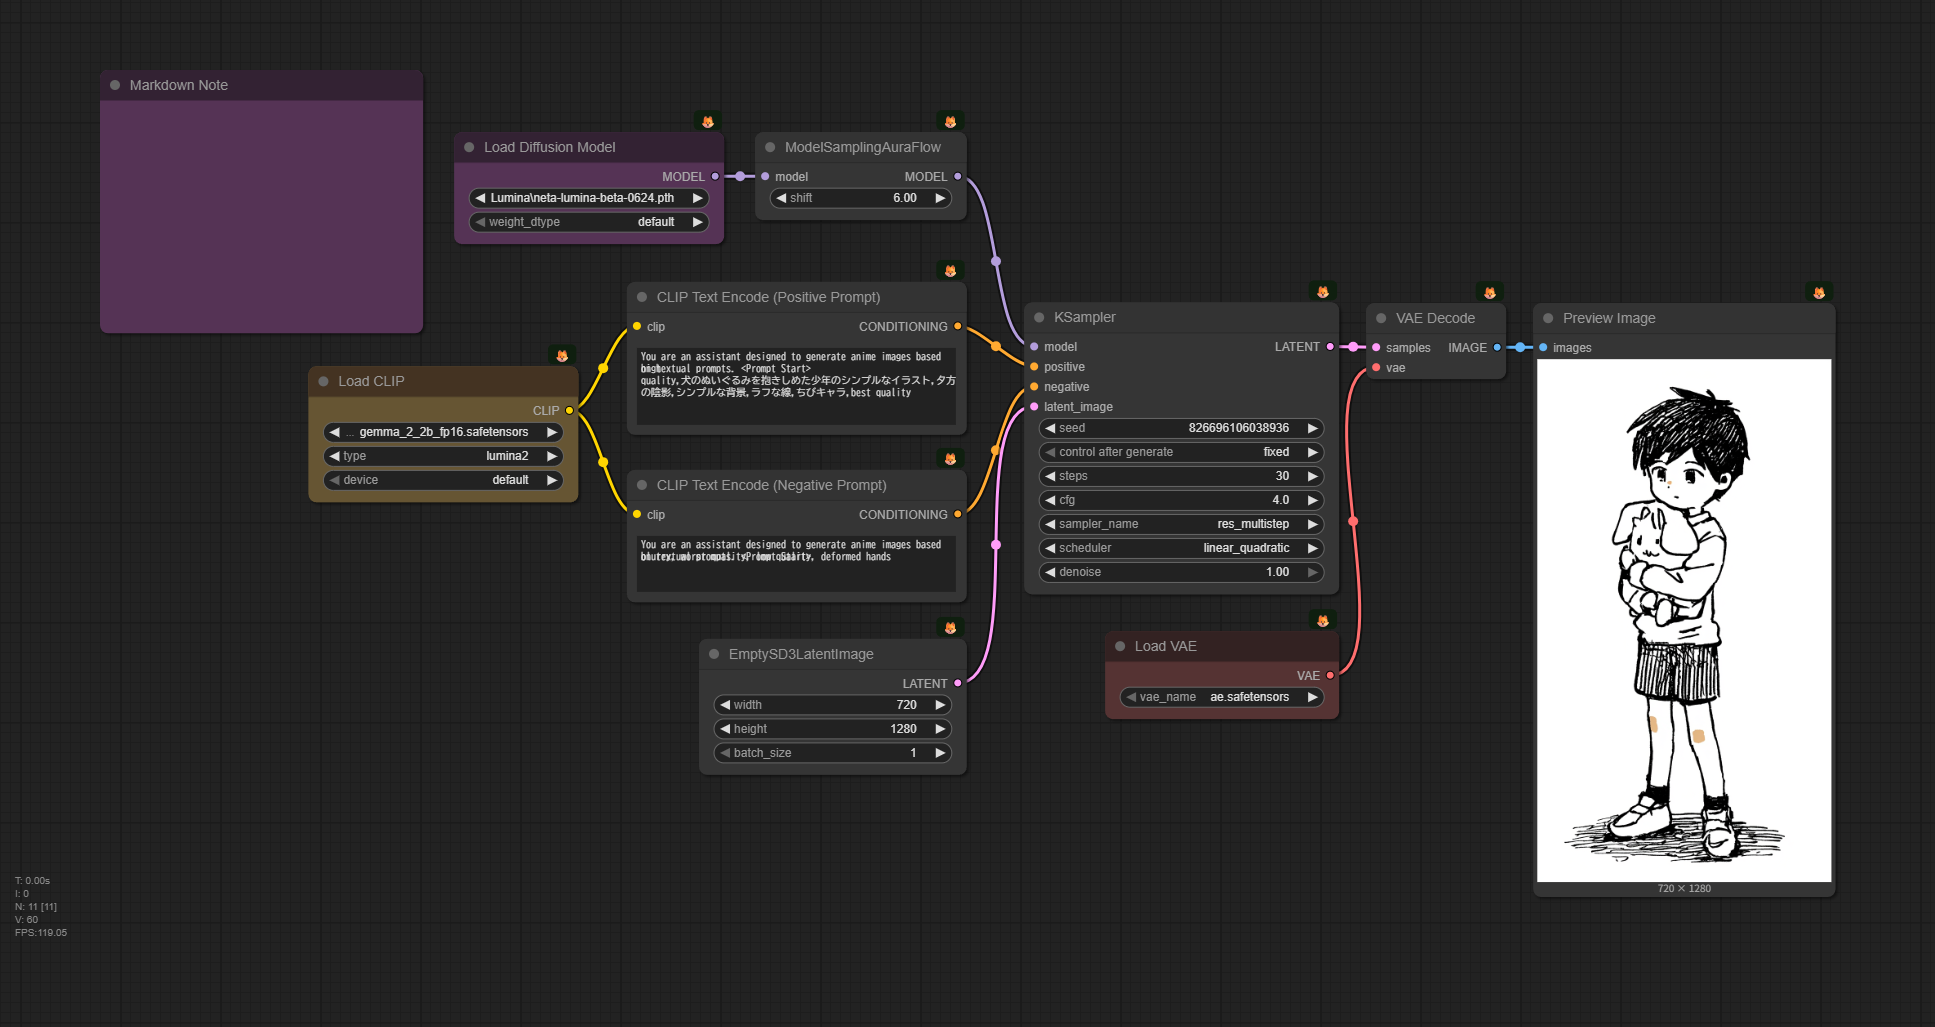Collapse the Load VAE node title dot
This screenshot has width=1935, height=1027.
pos(1120,646)
